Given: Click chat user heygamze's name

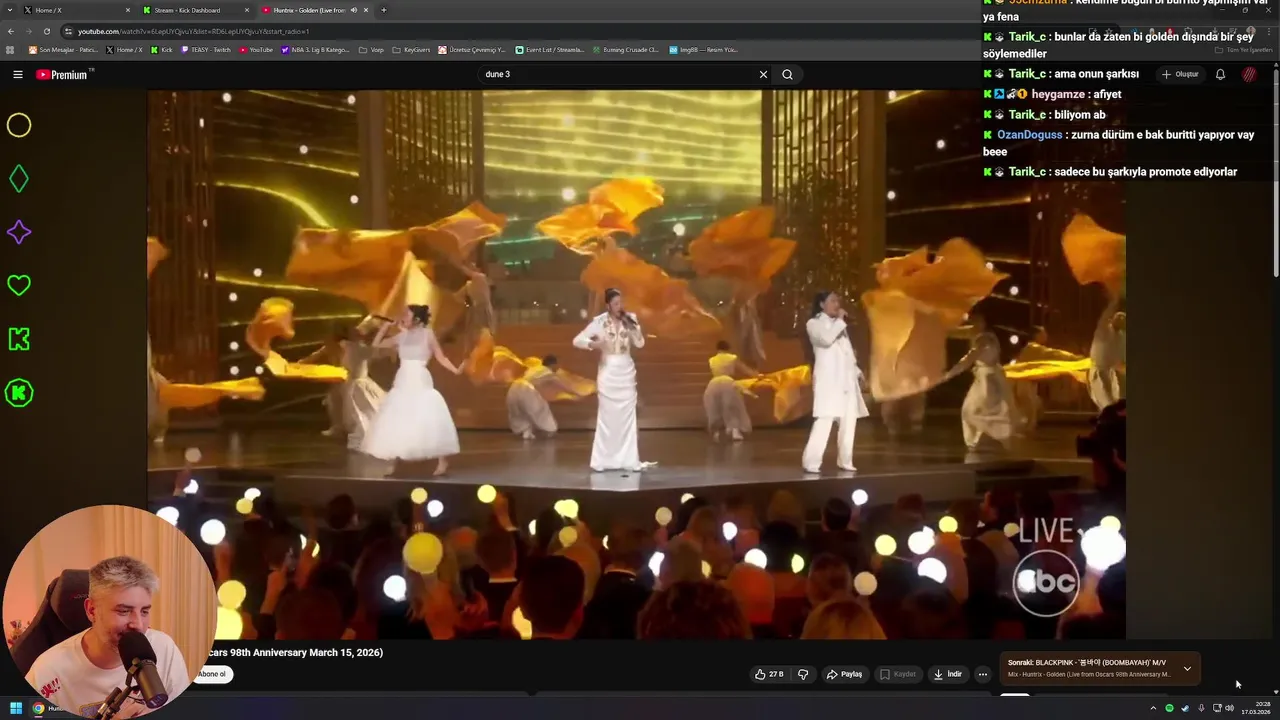Looking at the screenshot, I should click(x=1058, y=94).
